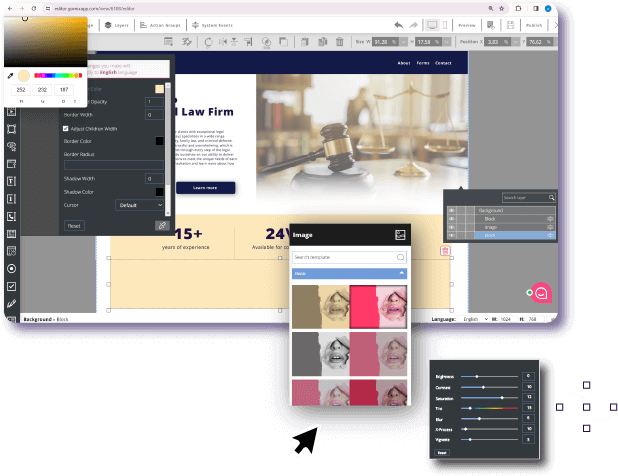Switch to desktop view icon
618x476 pixels.
point(431,24)
